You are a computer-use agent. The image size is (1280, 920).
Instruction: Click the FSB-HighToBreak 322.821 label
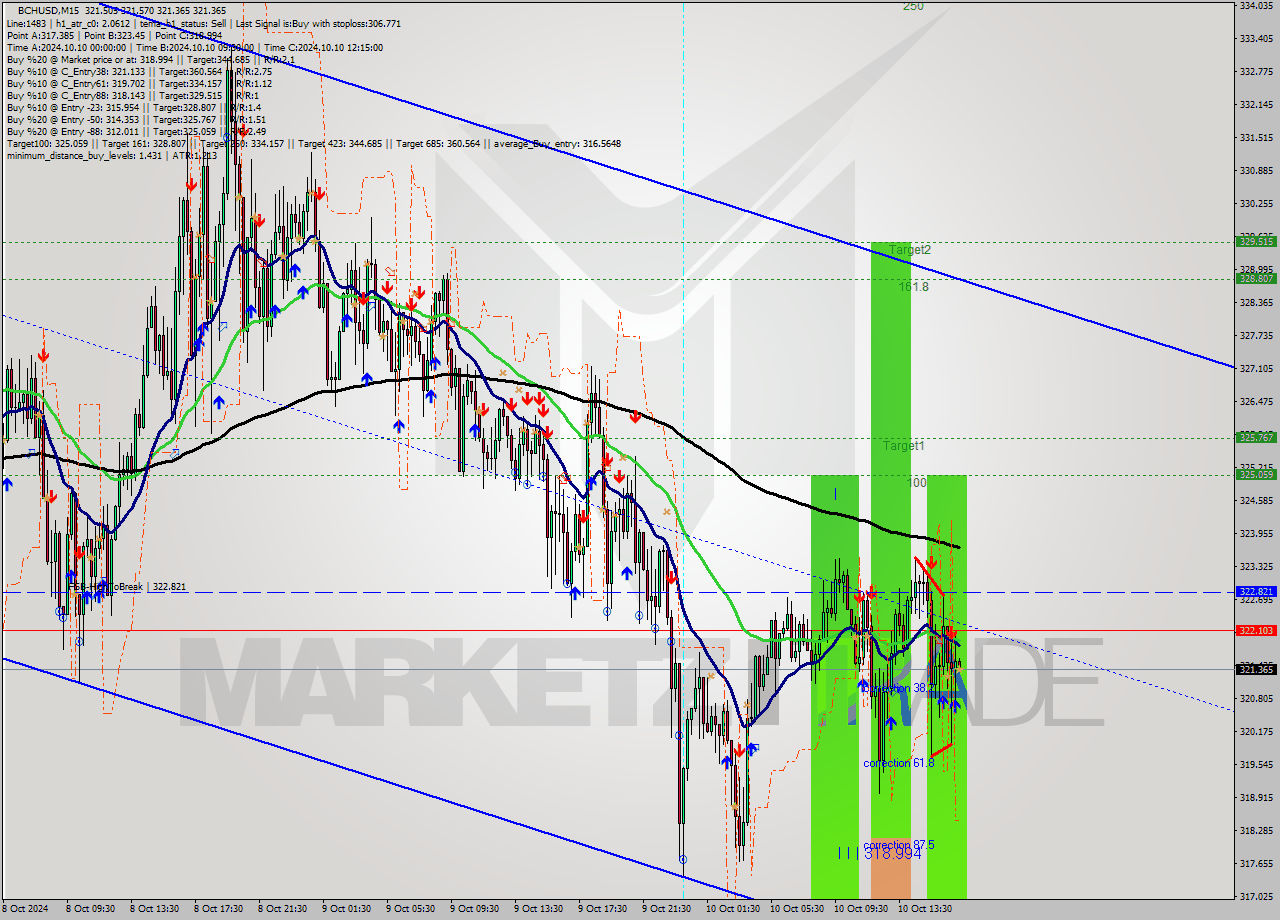coord(127,587)
